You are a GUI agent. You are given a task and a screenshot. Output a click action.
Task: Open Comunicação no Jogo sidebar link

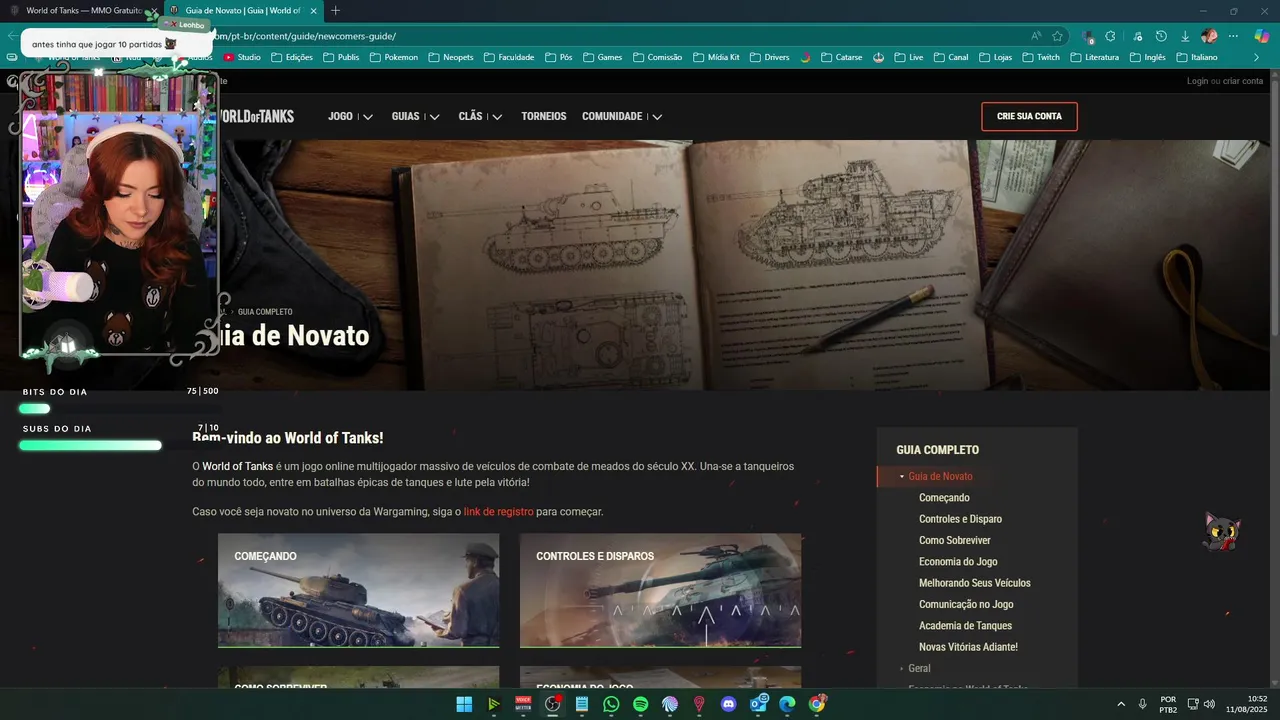966,604
